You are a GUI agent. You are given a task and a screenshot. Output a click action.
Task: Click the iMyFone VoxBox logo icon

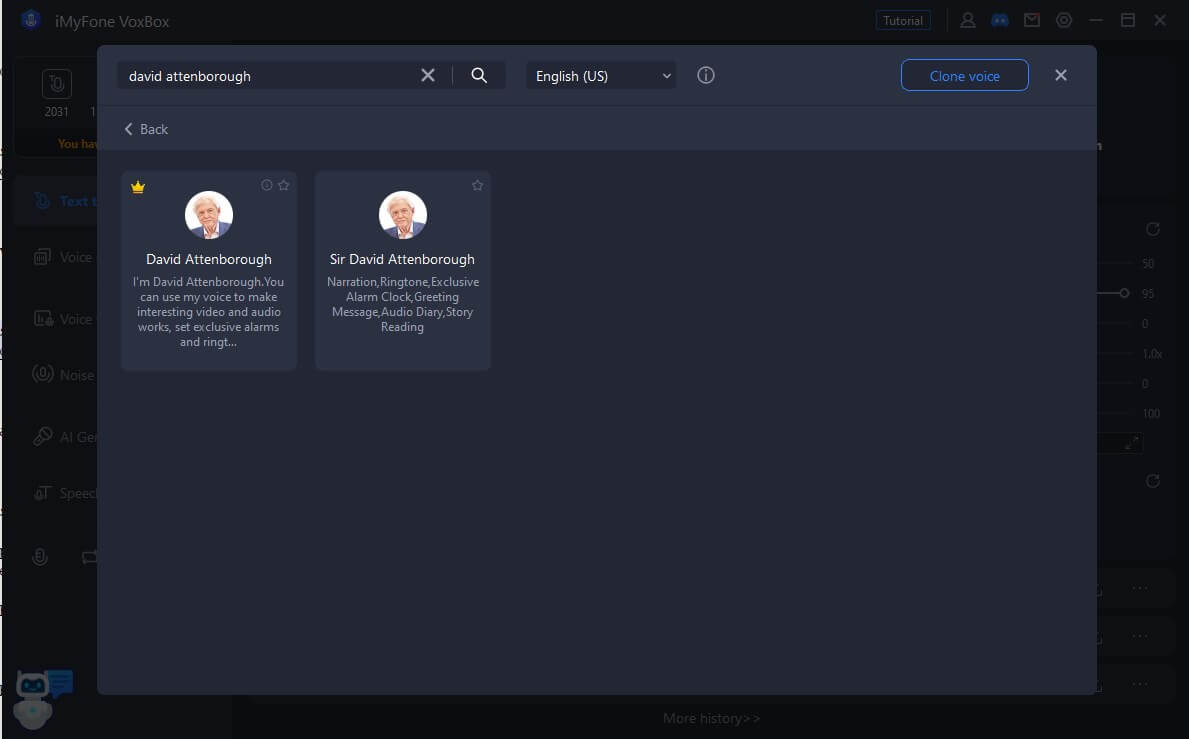[x=30, y=20]
